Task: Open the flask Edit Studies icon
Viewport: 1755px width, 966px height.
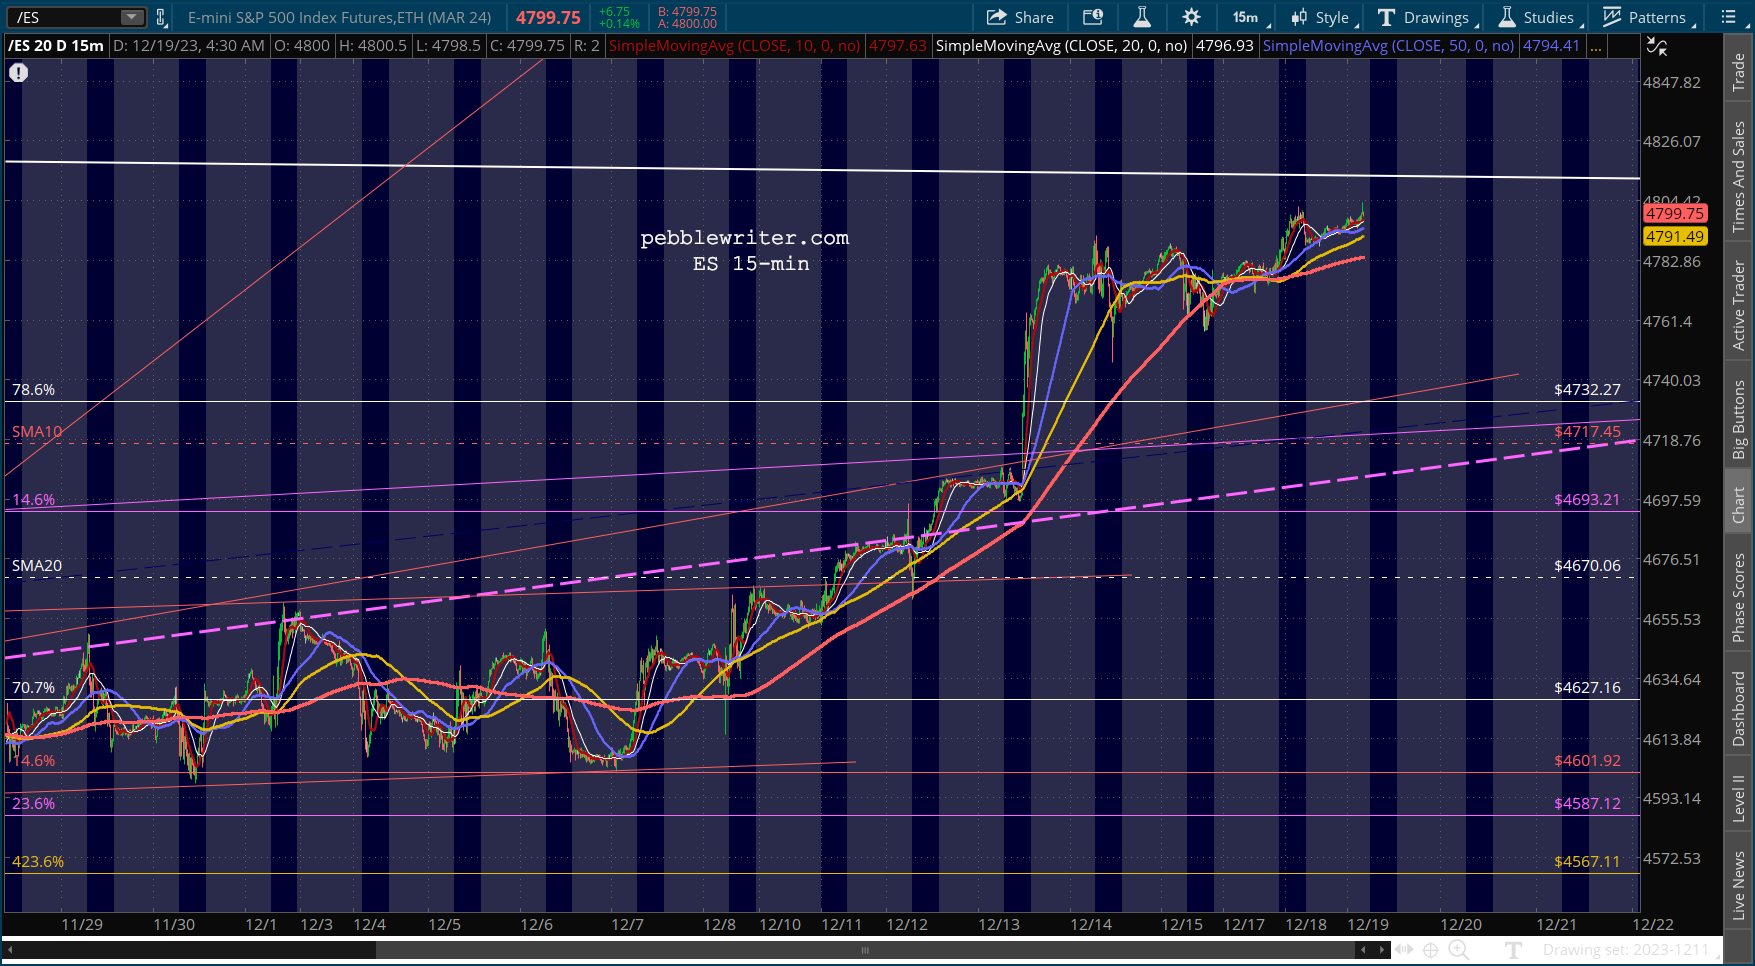Action: (x=1142, y=17)
